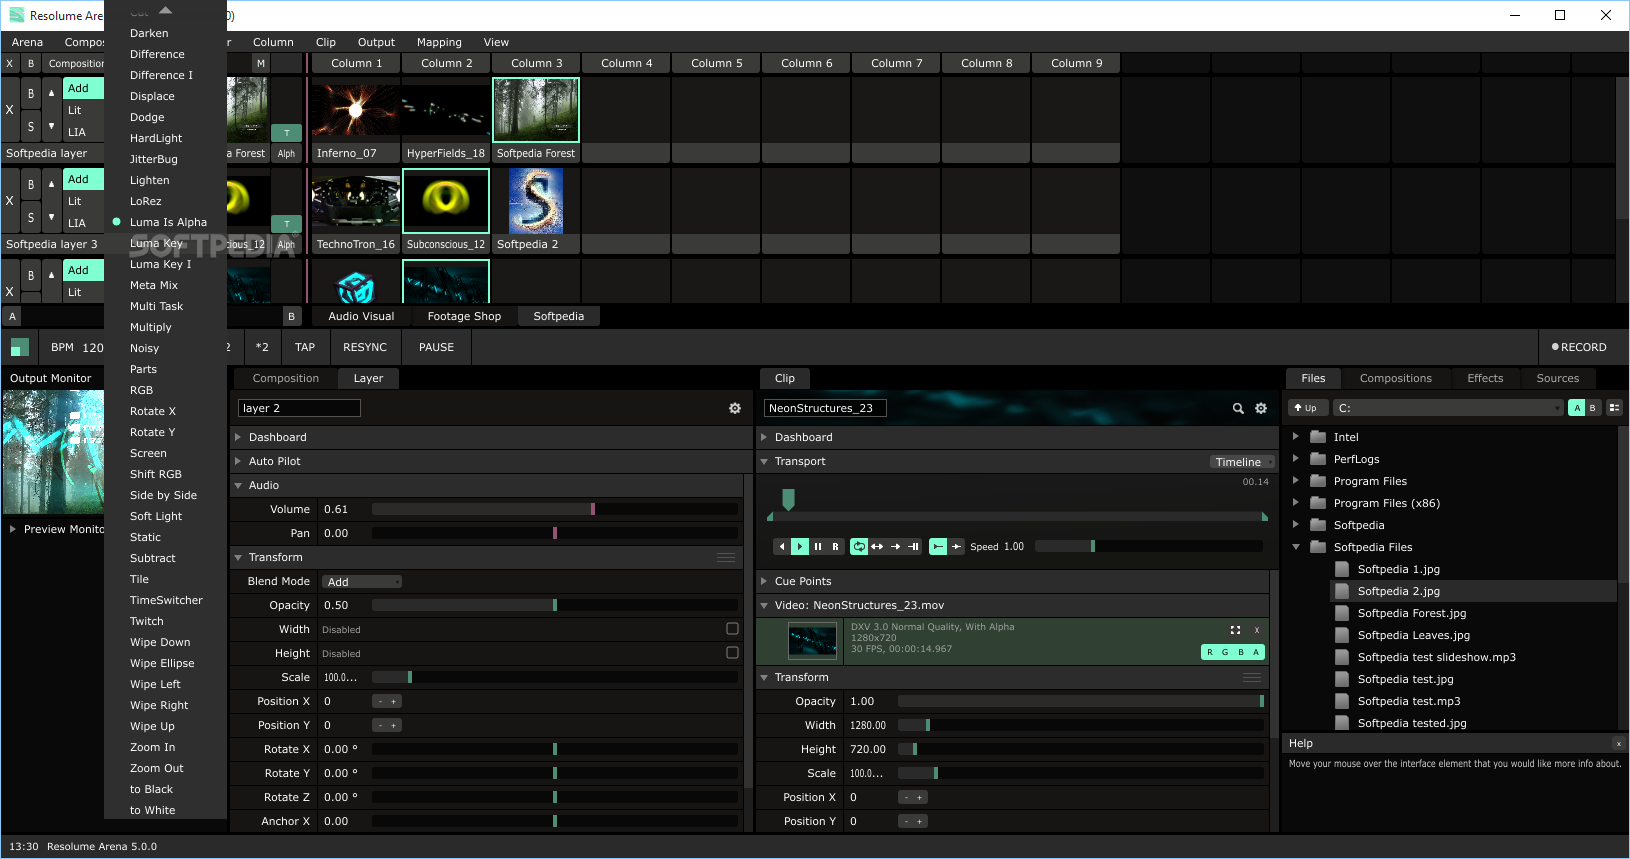Click the RESYNC button

(365, 347)
